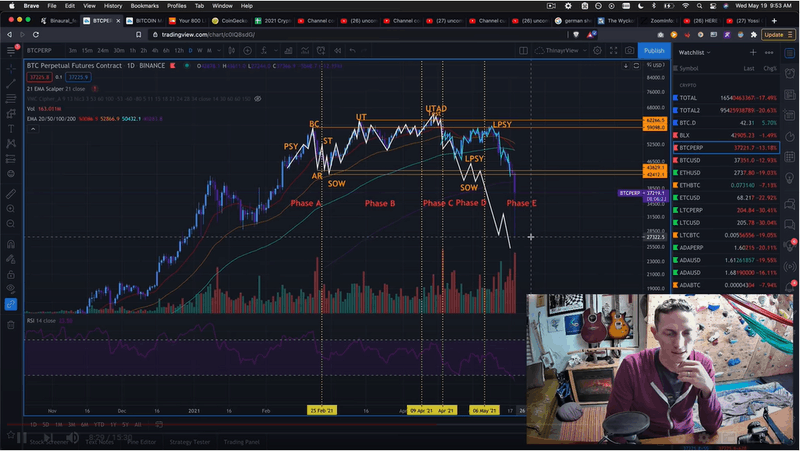
Task: Select ADAPERP in the watchlist
Action: click(x=726, y=248)
